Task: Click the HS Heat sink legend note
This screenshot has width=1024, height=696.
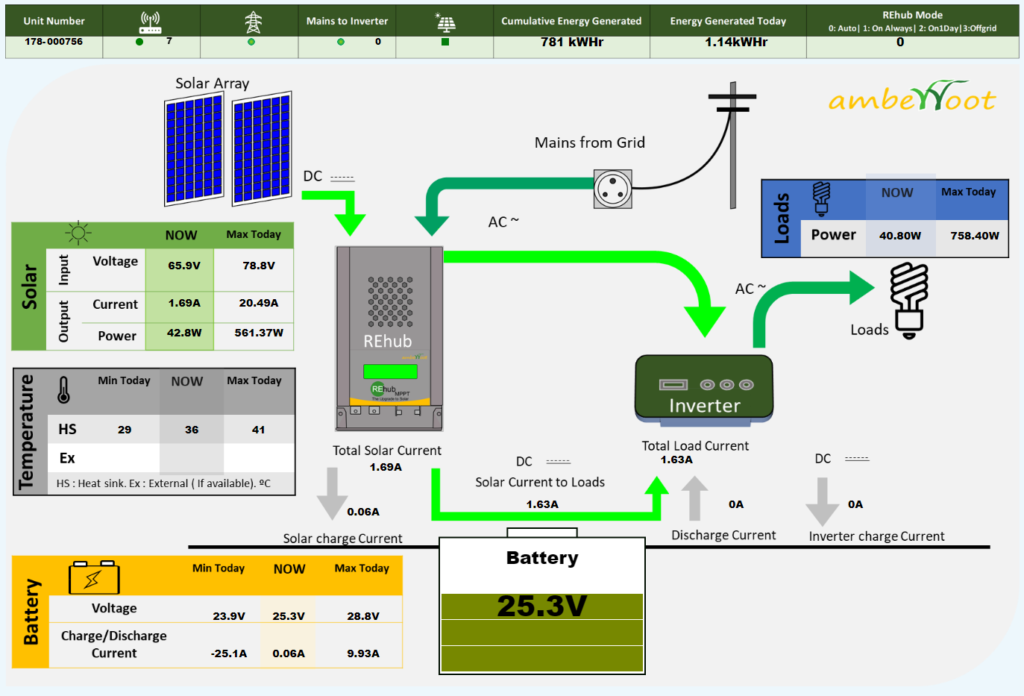Action: [163, 483]
